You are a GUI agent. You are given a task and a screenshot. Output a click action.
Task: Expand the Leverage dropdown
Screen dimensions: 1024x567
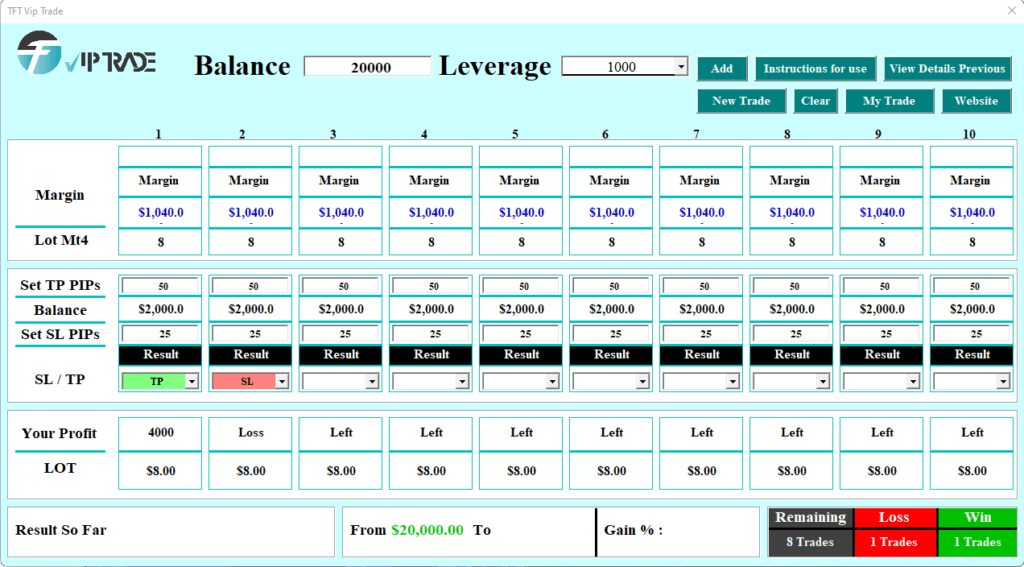click(x=681, y=67)
